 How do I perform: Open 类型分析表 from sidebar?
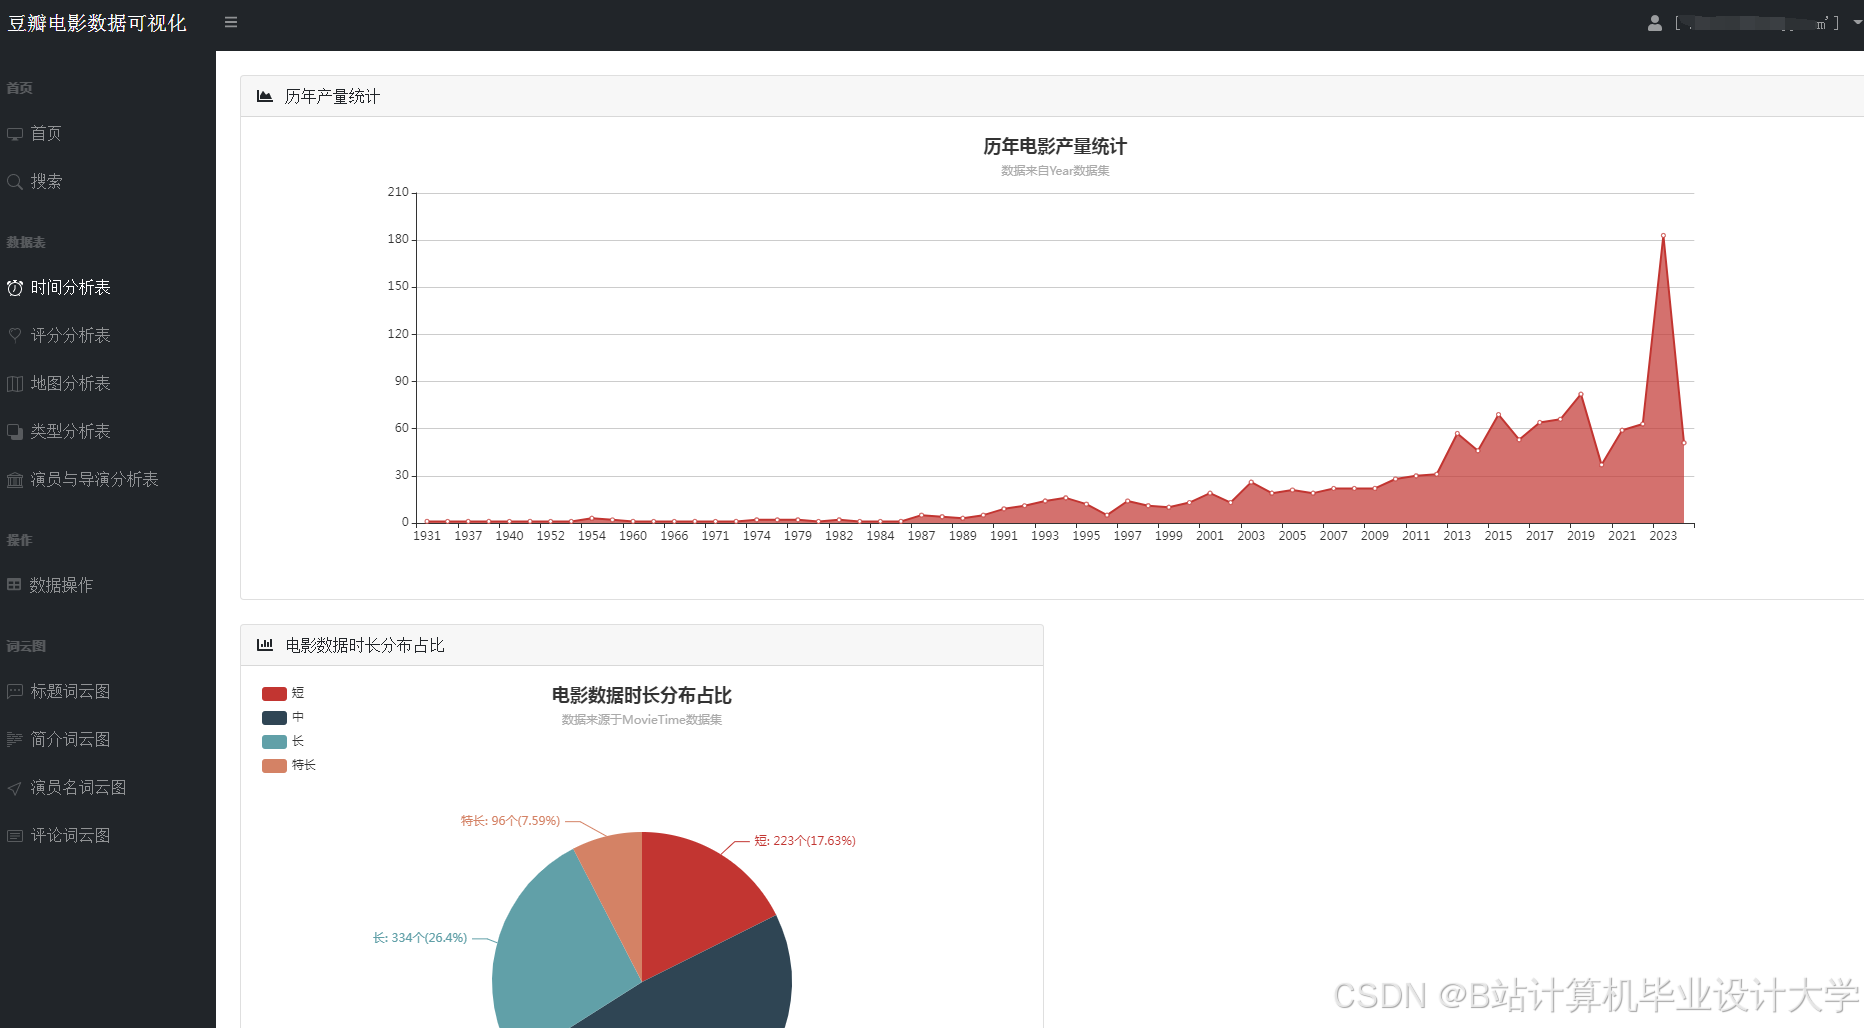(x=70, y=432)
